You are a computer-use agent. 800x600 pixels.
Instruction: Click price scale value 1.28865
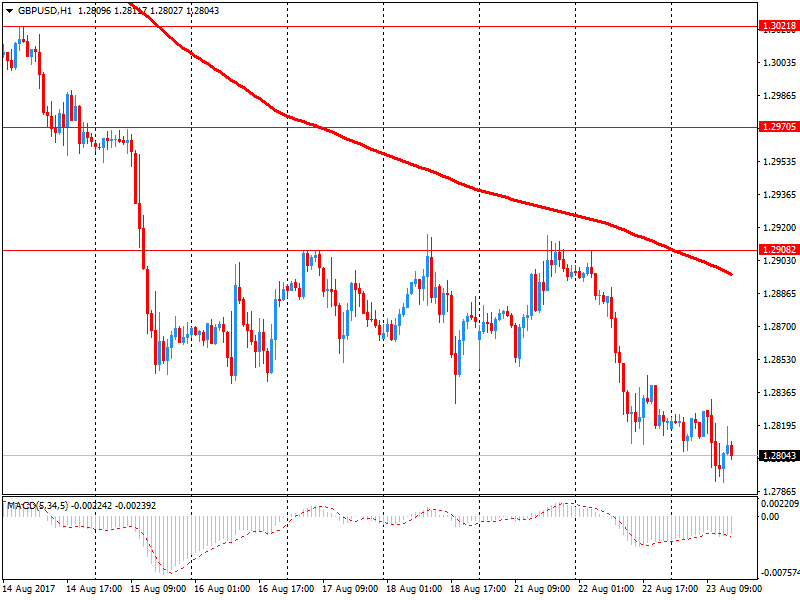coord(779,294)
